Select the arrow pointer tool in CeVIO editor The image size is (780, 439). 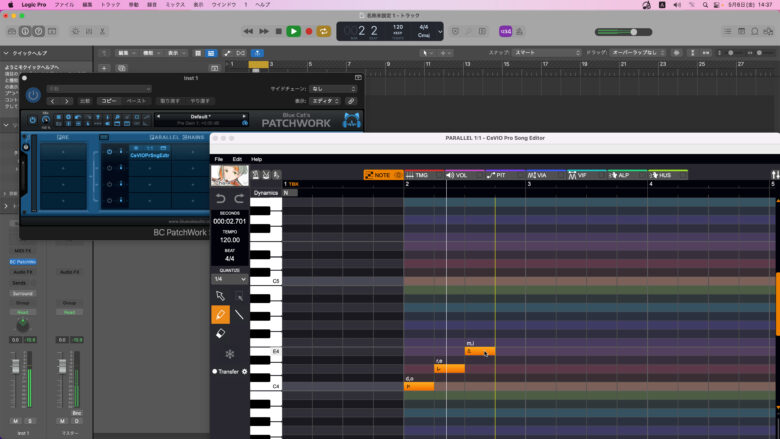click(x=220, y=296)
